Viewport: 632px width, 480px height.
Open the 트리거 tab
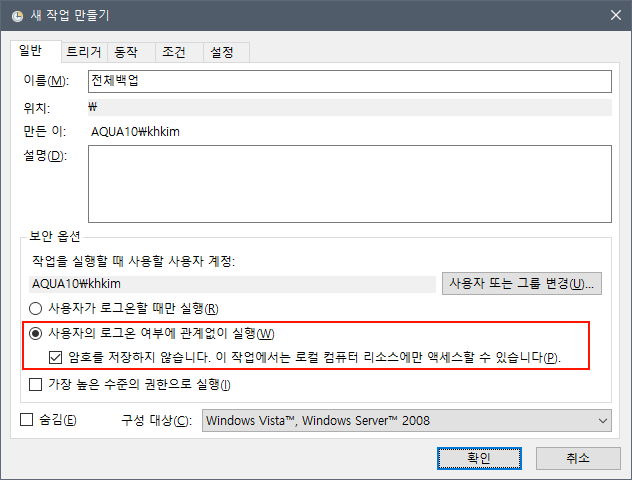83,52
